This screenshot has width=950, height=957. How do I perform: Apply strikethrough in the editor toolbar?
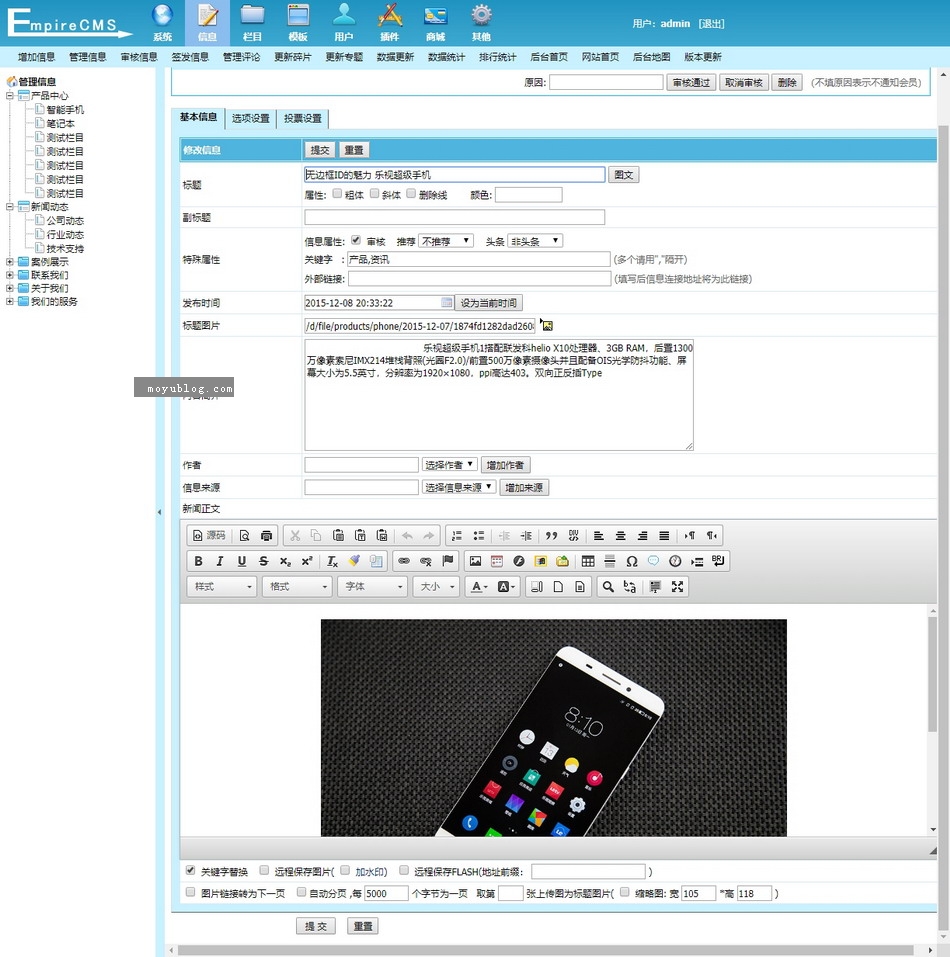[x=263, y=561]
